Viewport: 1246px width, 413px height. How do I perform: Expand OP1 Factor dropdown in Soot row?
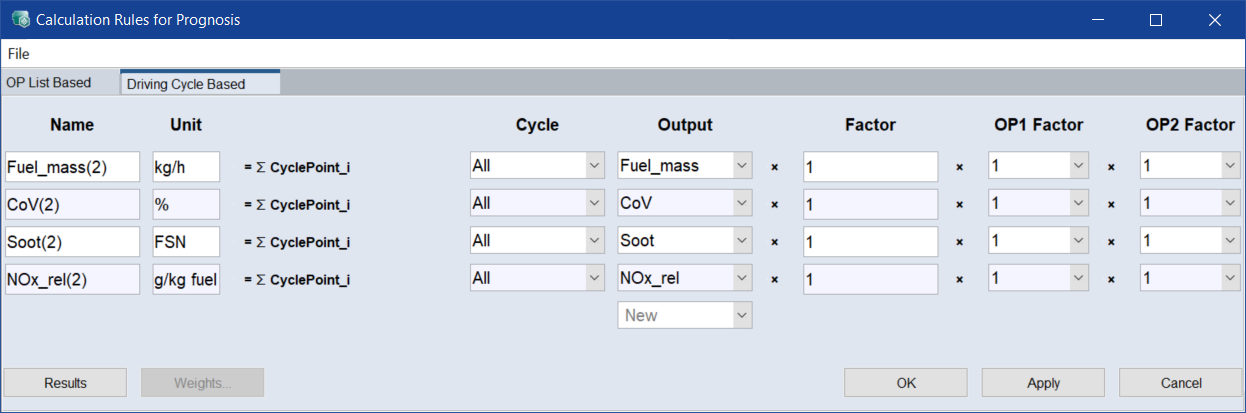click(1038, 241)
